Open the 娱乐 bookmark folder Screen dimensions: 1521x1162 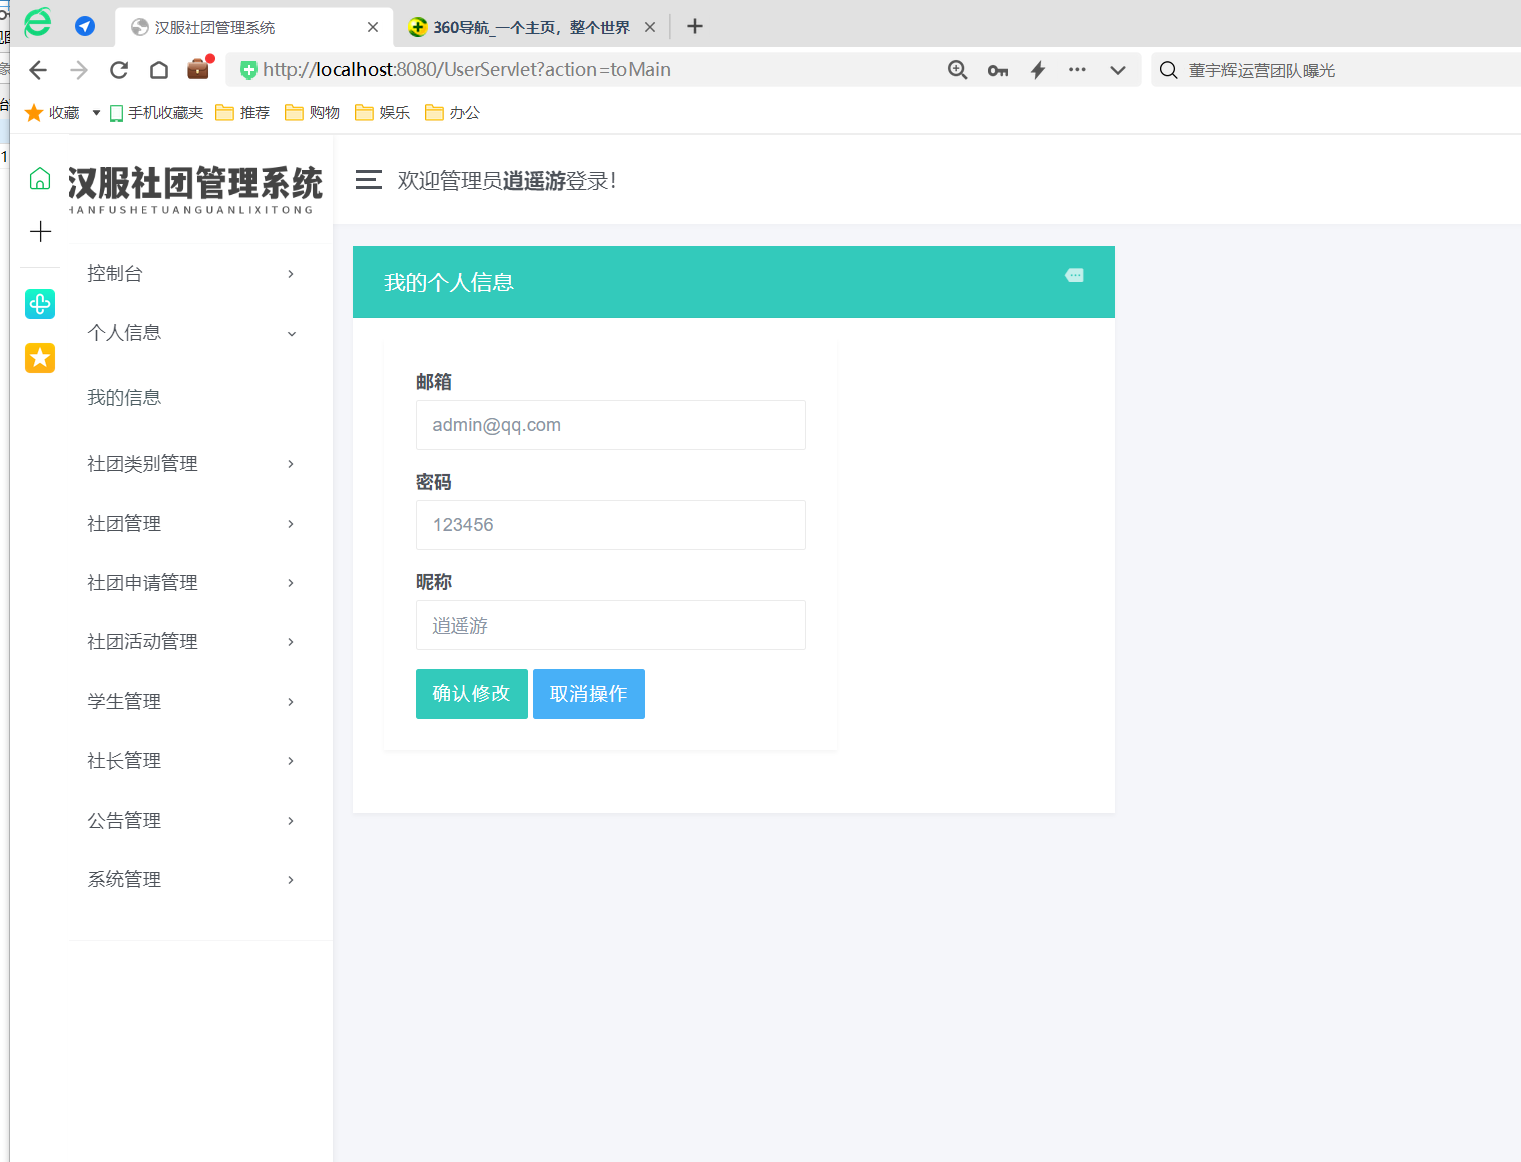[383, 113]
